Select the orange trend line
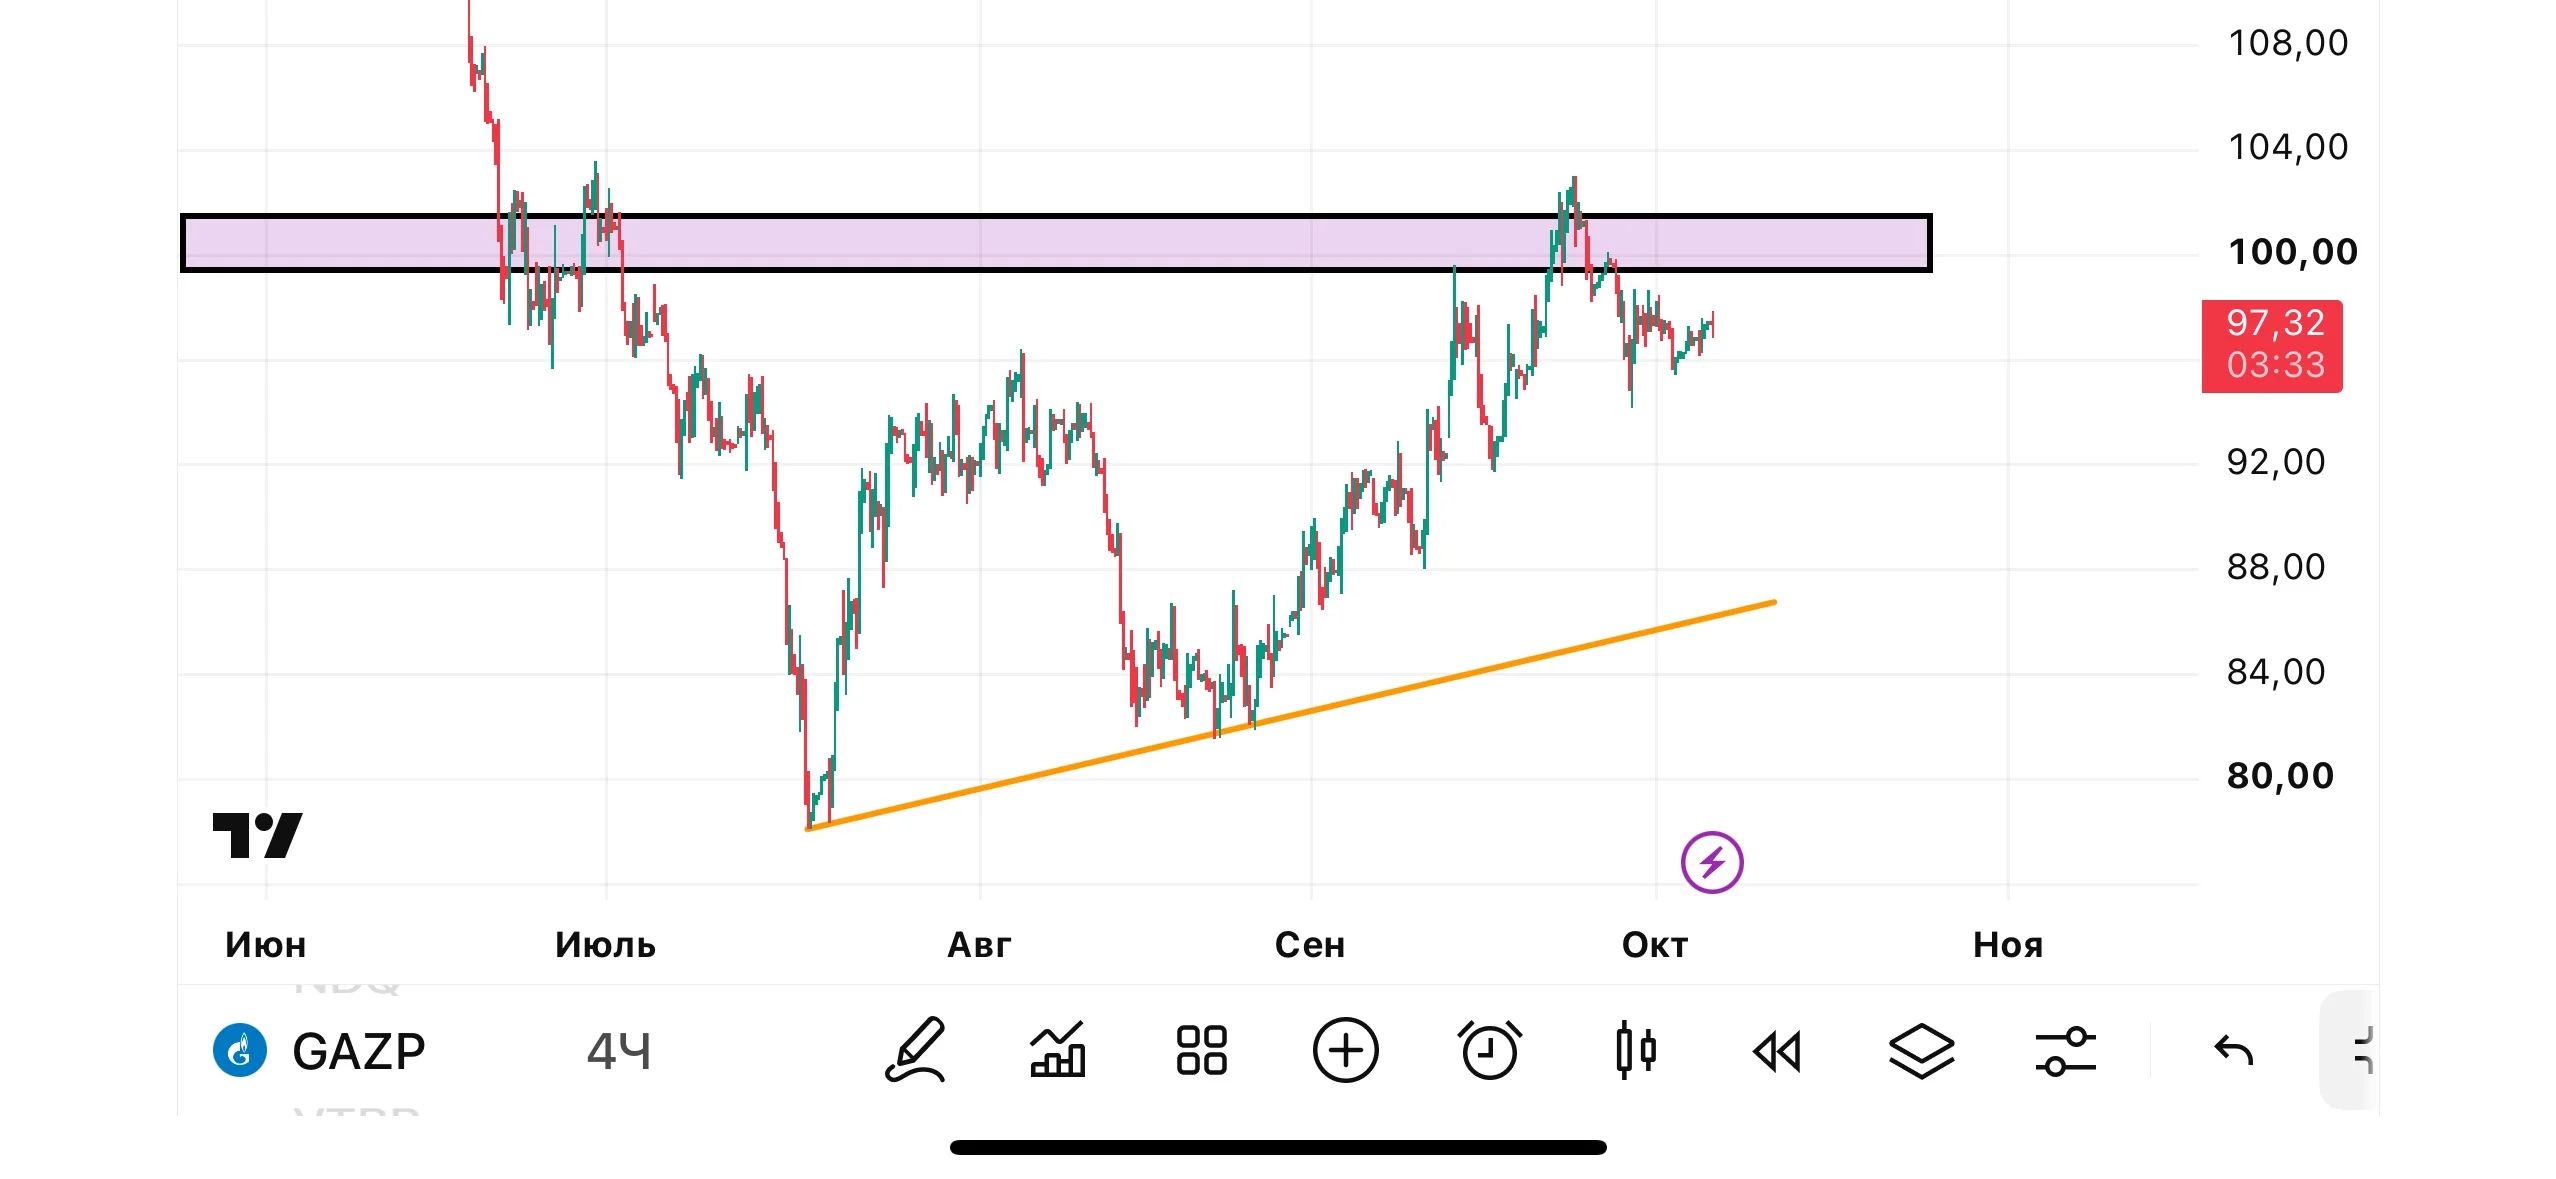 click(1290, 715)
